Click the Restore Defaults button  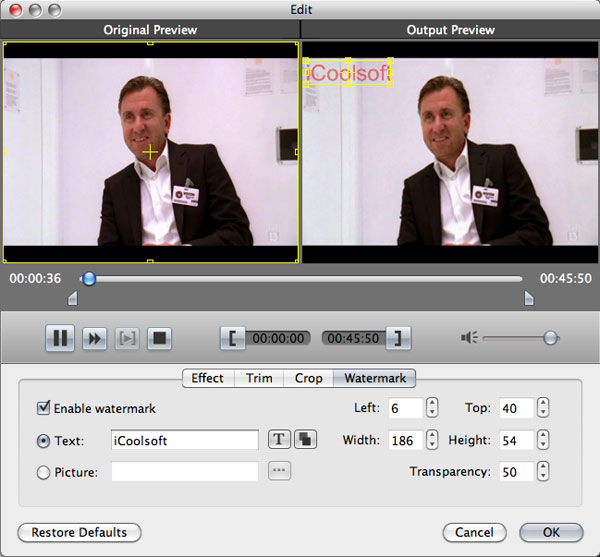click(x=79, y=532)
